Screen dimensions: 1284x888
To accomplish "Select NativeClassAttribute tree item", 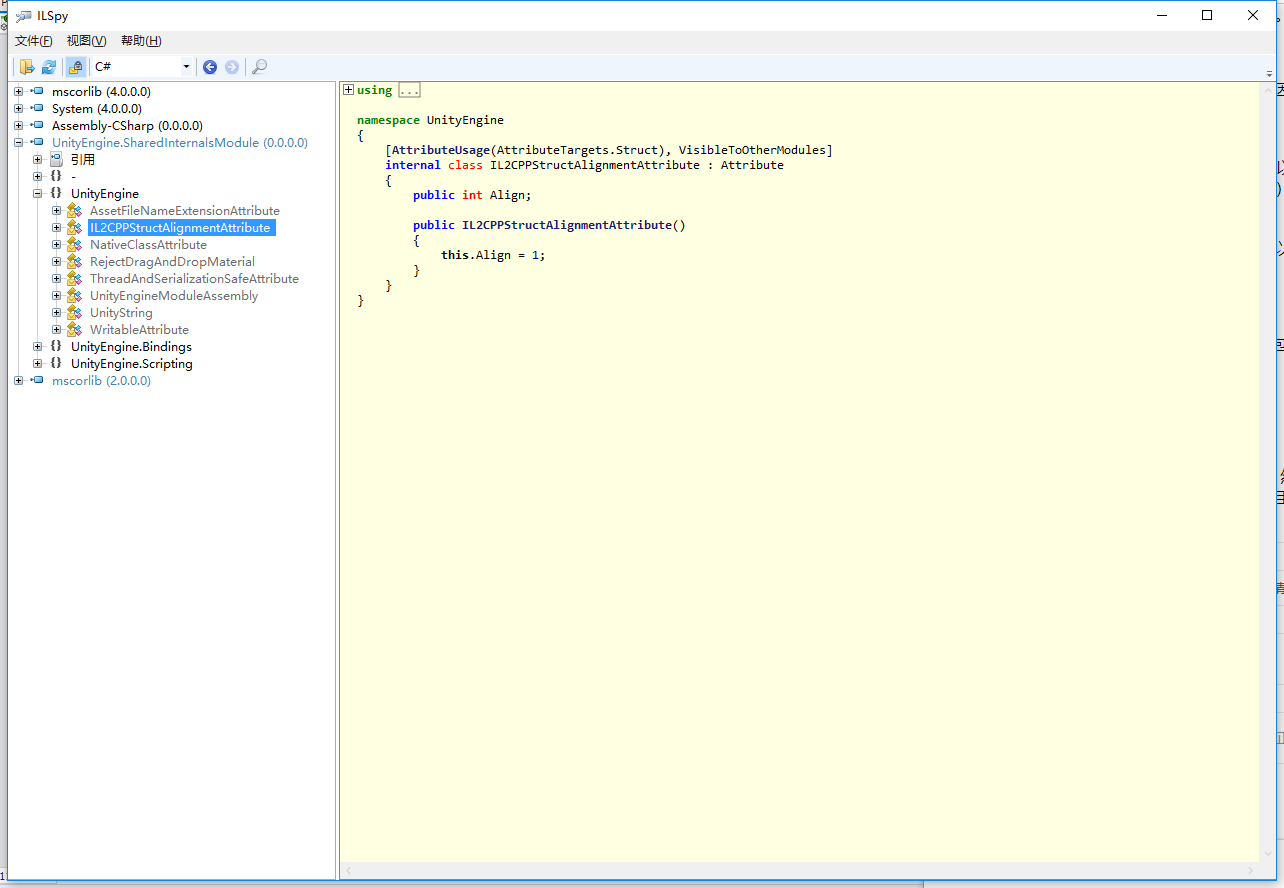I will tap(149, 245).
